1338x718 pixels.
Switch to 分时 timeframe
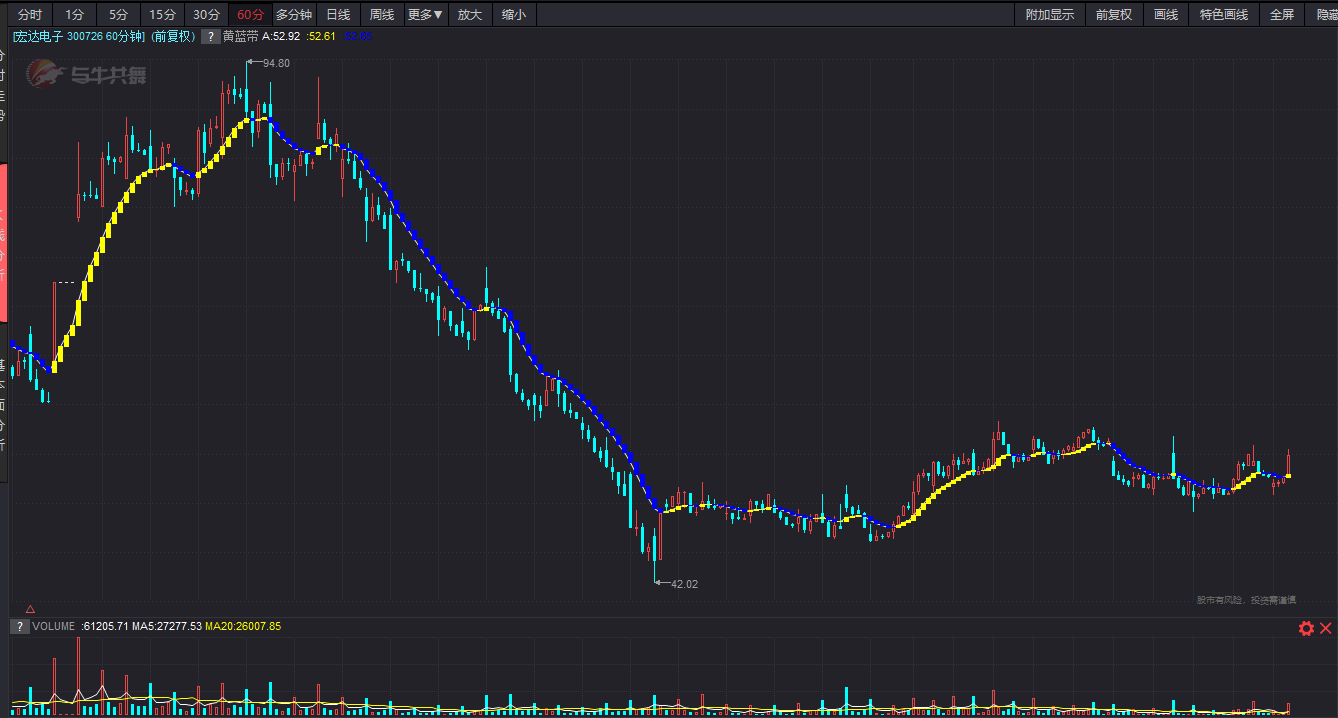point(30,14)
